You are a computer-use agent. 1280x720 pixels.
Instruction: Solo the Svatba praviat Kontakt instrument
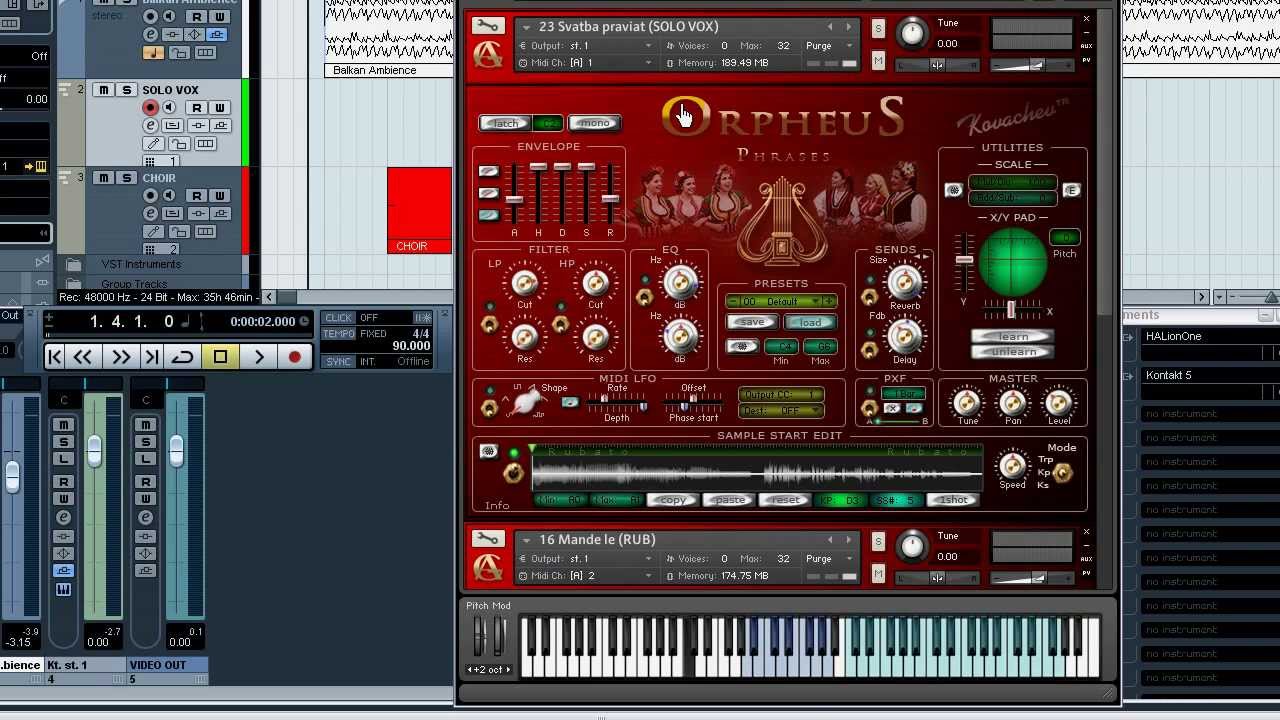(878, 29)
